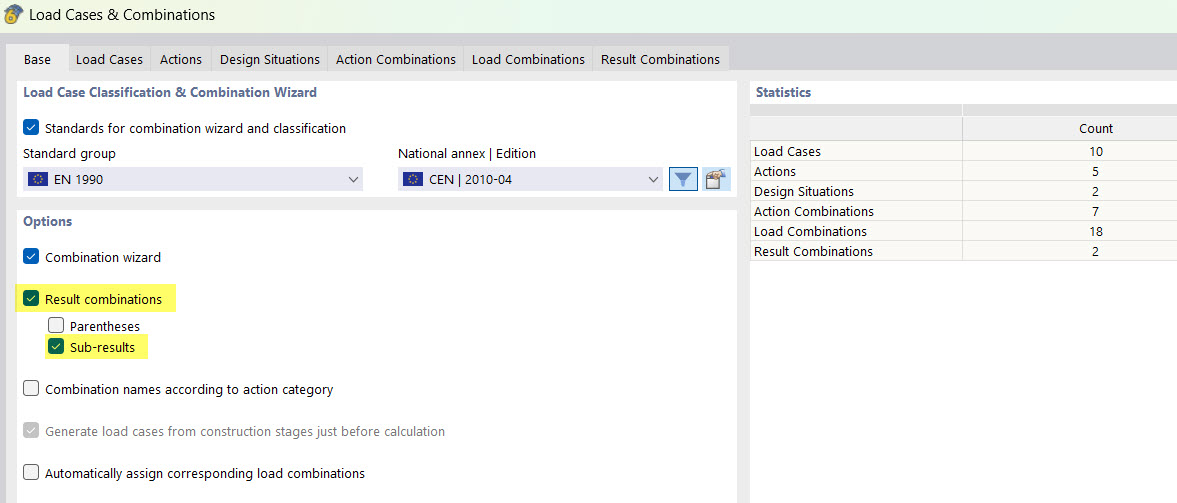This screenshot has height=503, width=1177.
Task: Switch to the Base tab
Action: [38, 59]
